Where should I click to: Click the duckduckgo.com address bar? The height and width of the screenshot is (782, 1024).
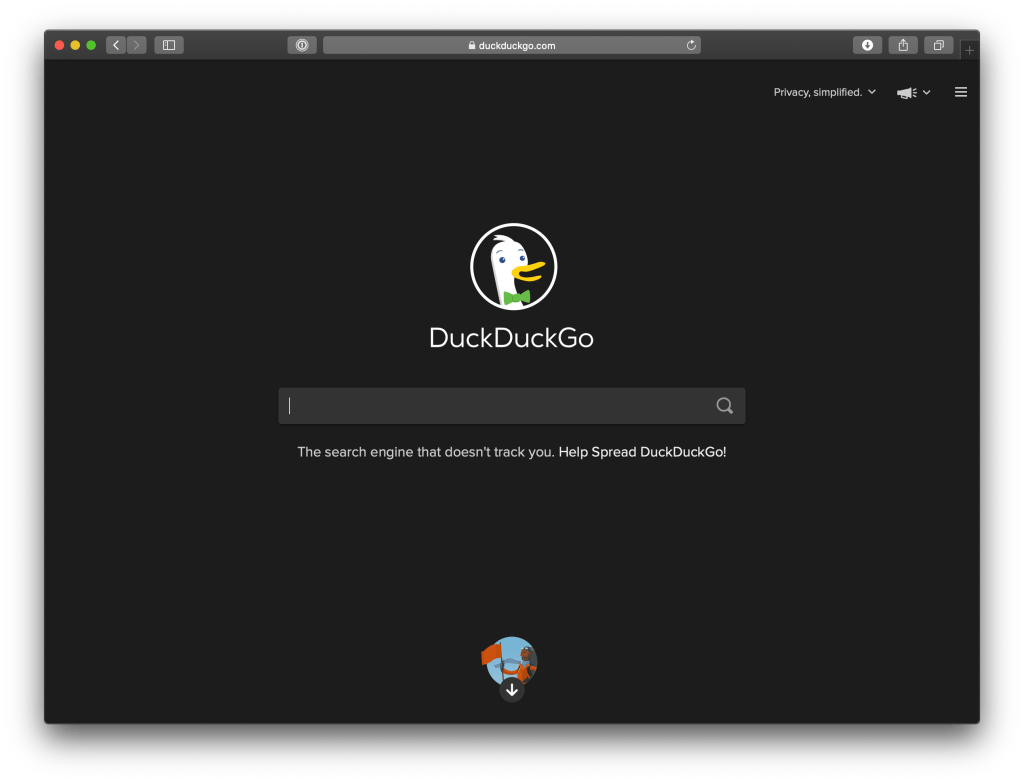[512, 45]
